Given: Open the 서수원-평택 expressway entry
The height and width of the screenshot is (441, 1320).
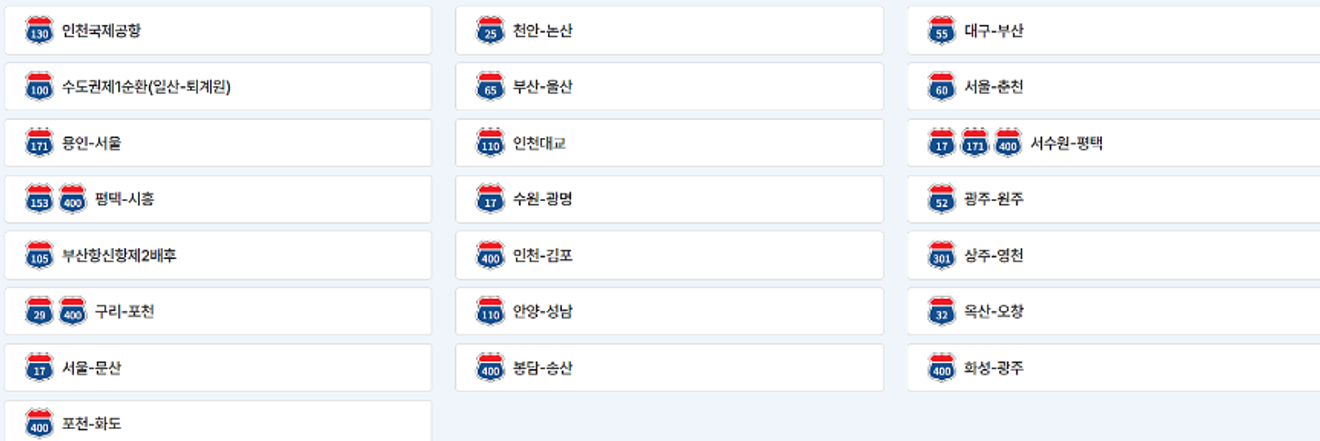Looking at the screenshot, I should click(x=1114, y=143).
